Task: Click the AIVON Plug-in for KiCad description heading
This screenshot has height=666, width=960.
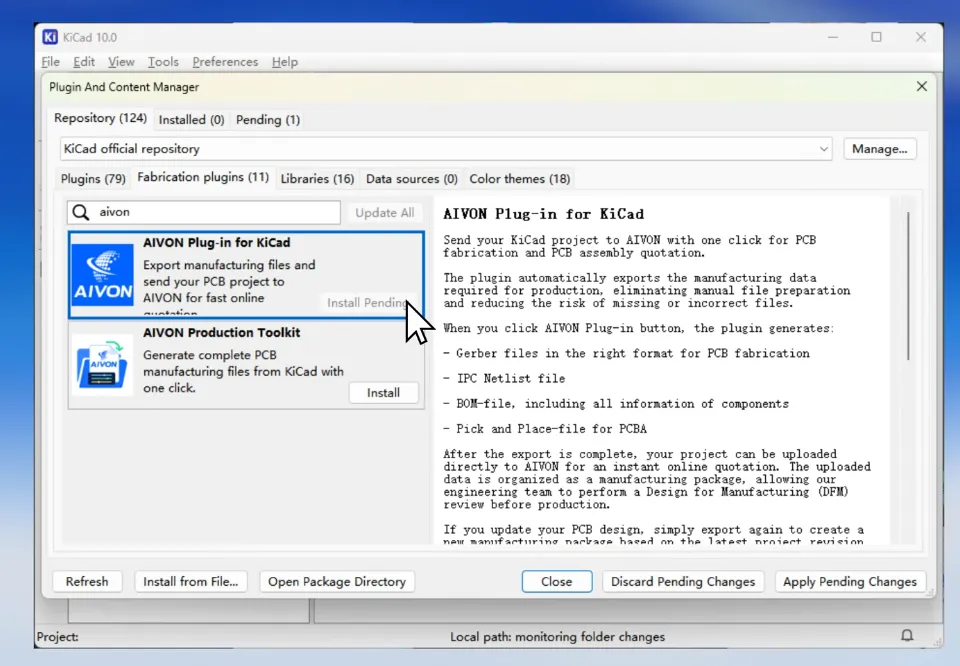Action: [x=543, y=214]
